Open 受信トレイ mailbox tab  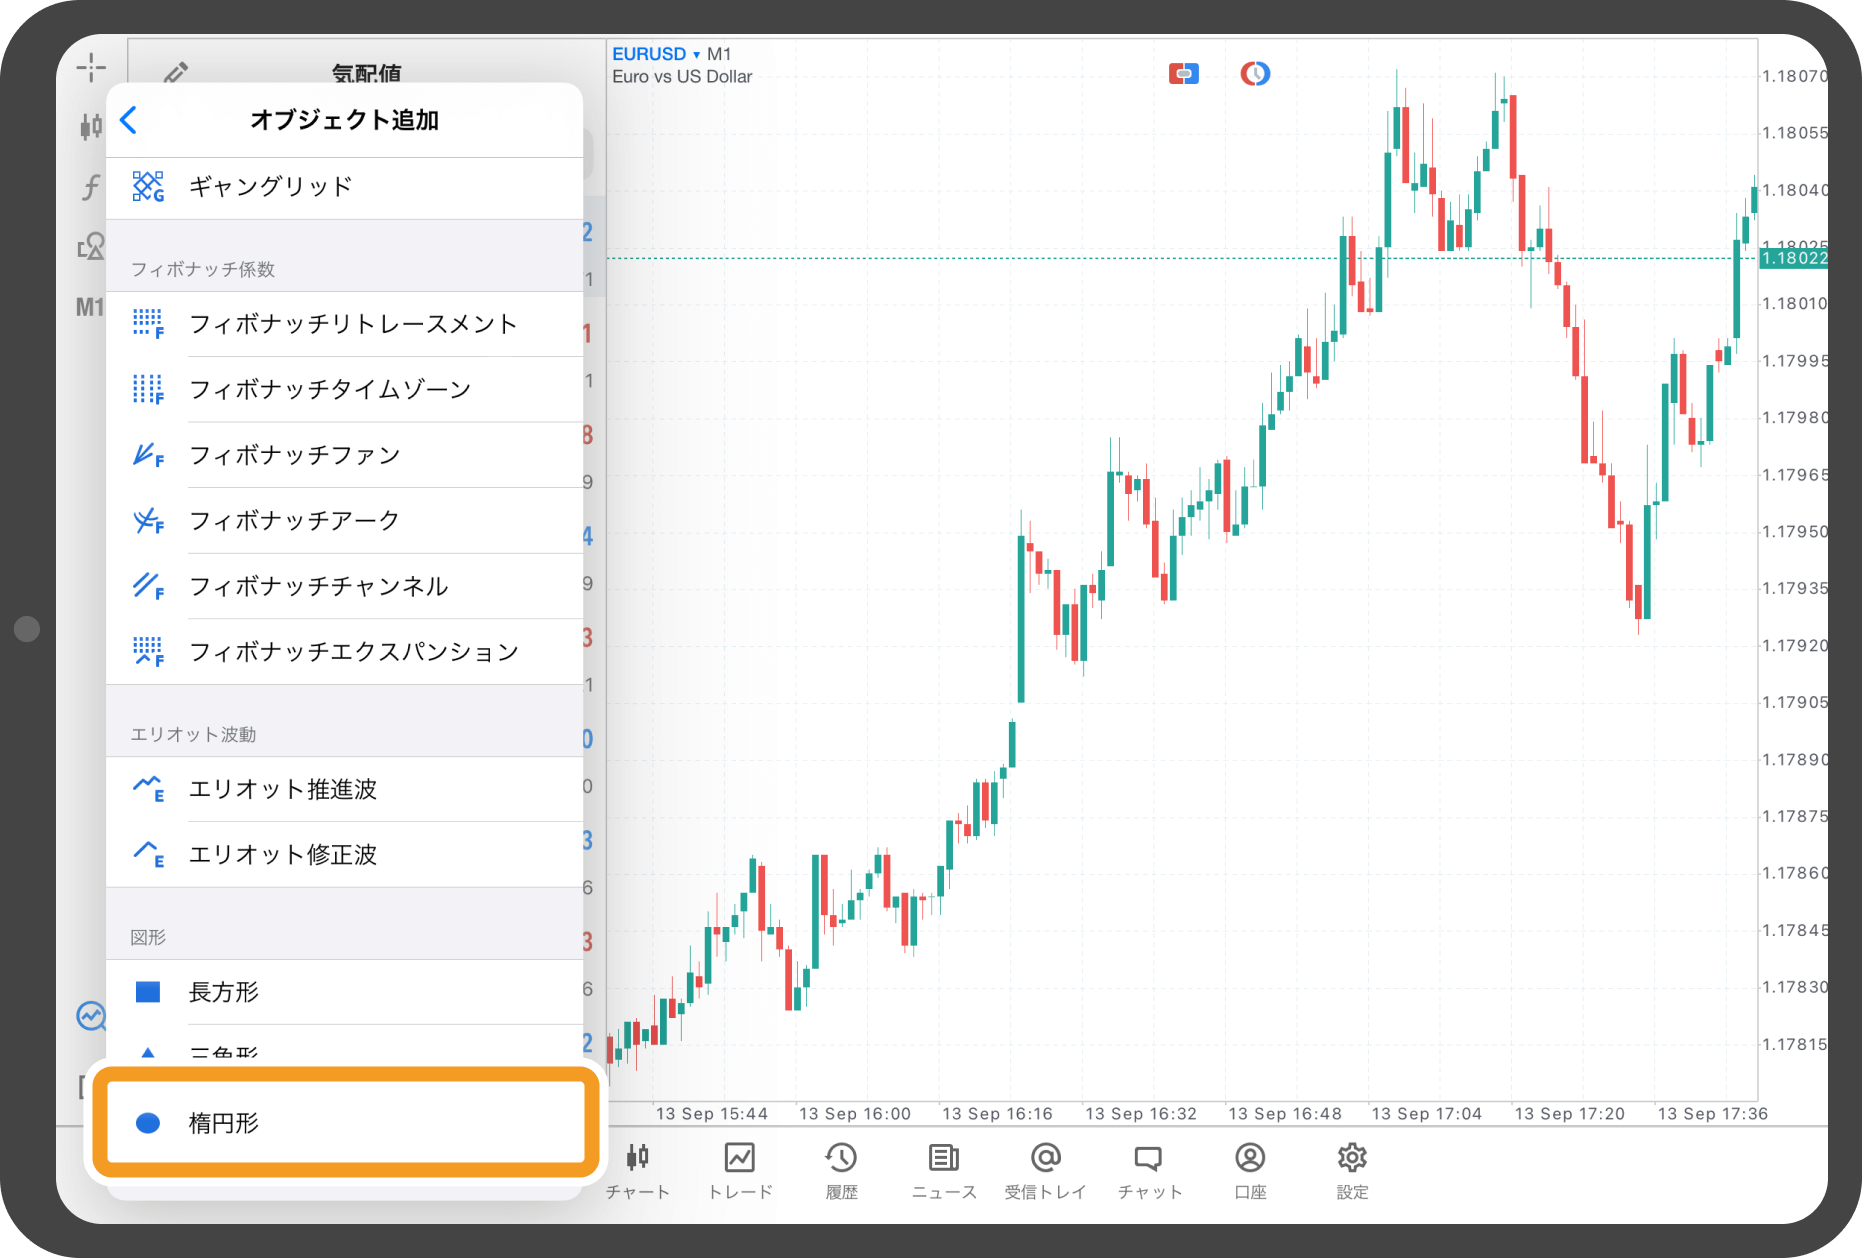point(1045,1169)
